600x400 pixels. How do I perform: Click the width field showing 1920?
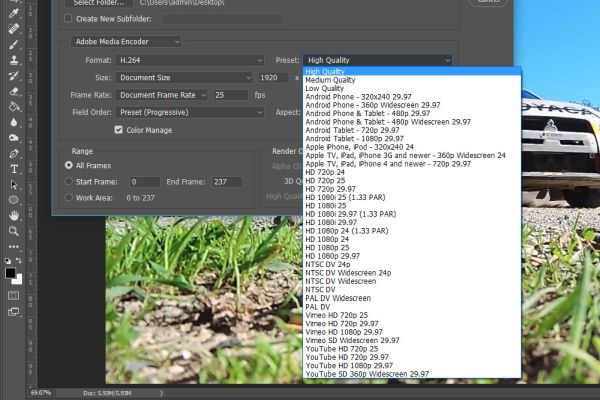(273, 78)
